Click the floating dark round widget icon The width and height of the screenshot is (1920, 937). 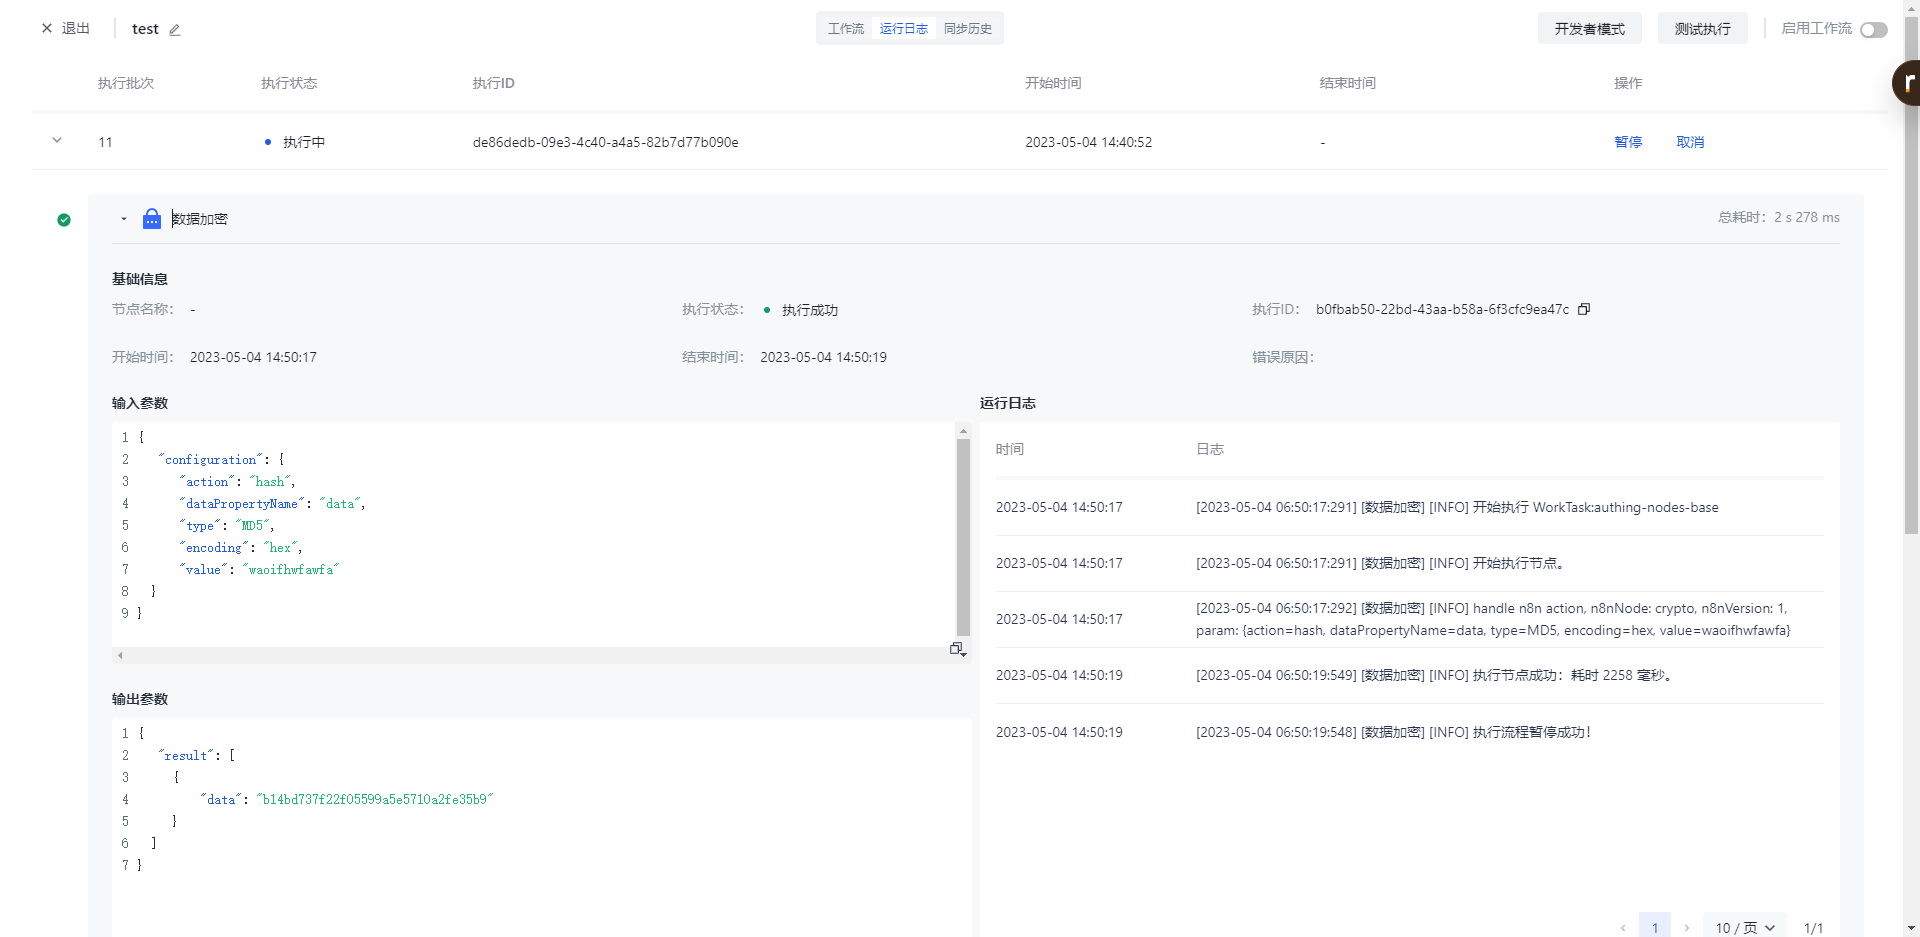click(x=1907, y=83)
